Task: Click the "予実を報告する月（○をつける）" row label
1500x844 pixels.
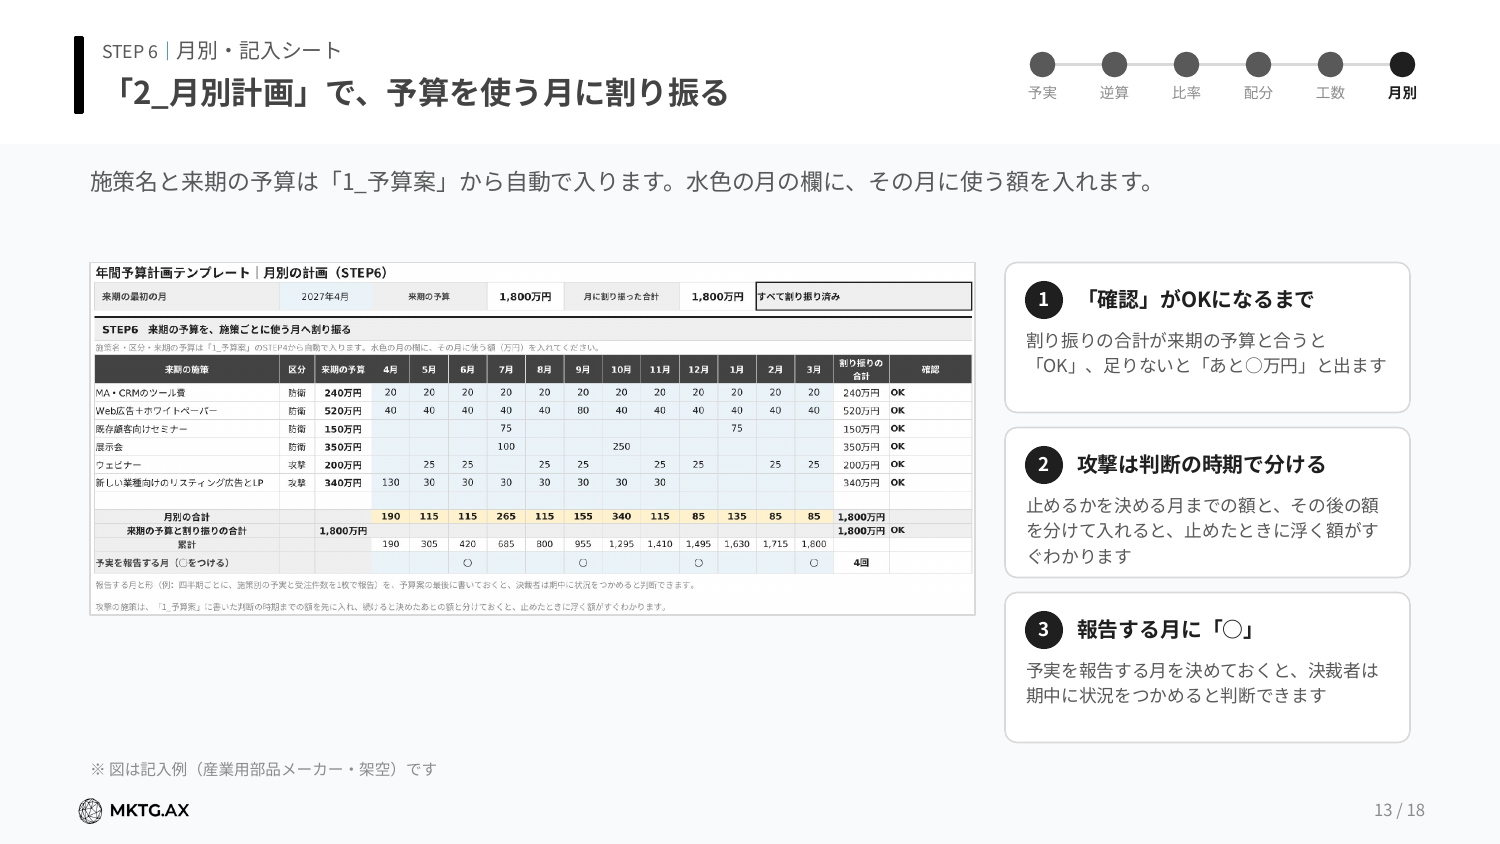Action: pyautogui.click(x=163, y=563)
